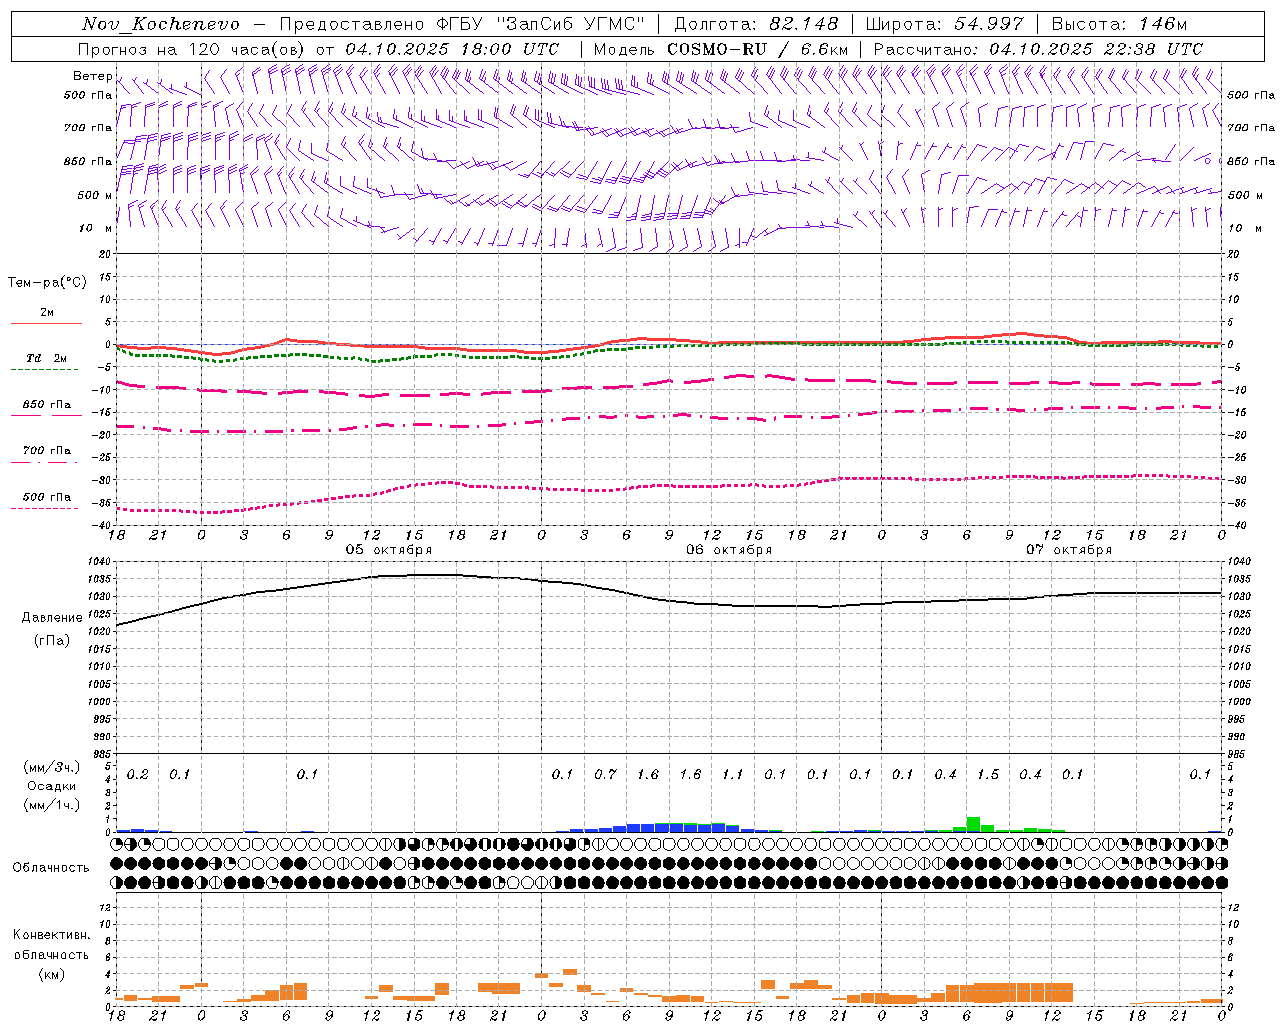1280x1024 pixels.
Task: Select forecast start 04.10.2025 18:00 UTC
Action: [452, 49]
